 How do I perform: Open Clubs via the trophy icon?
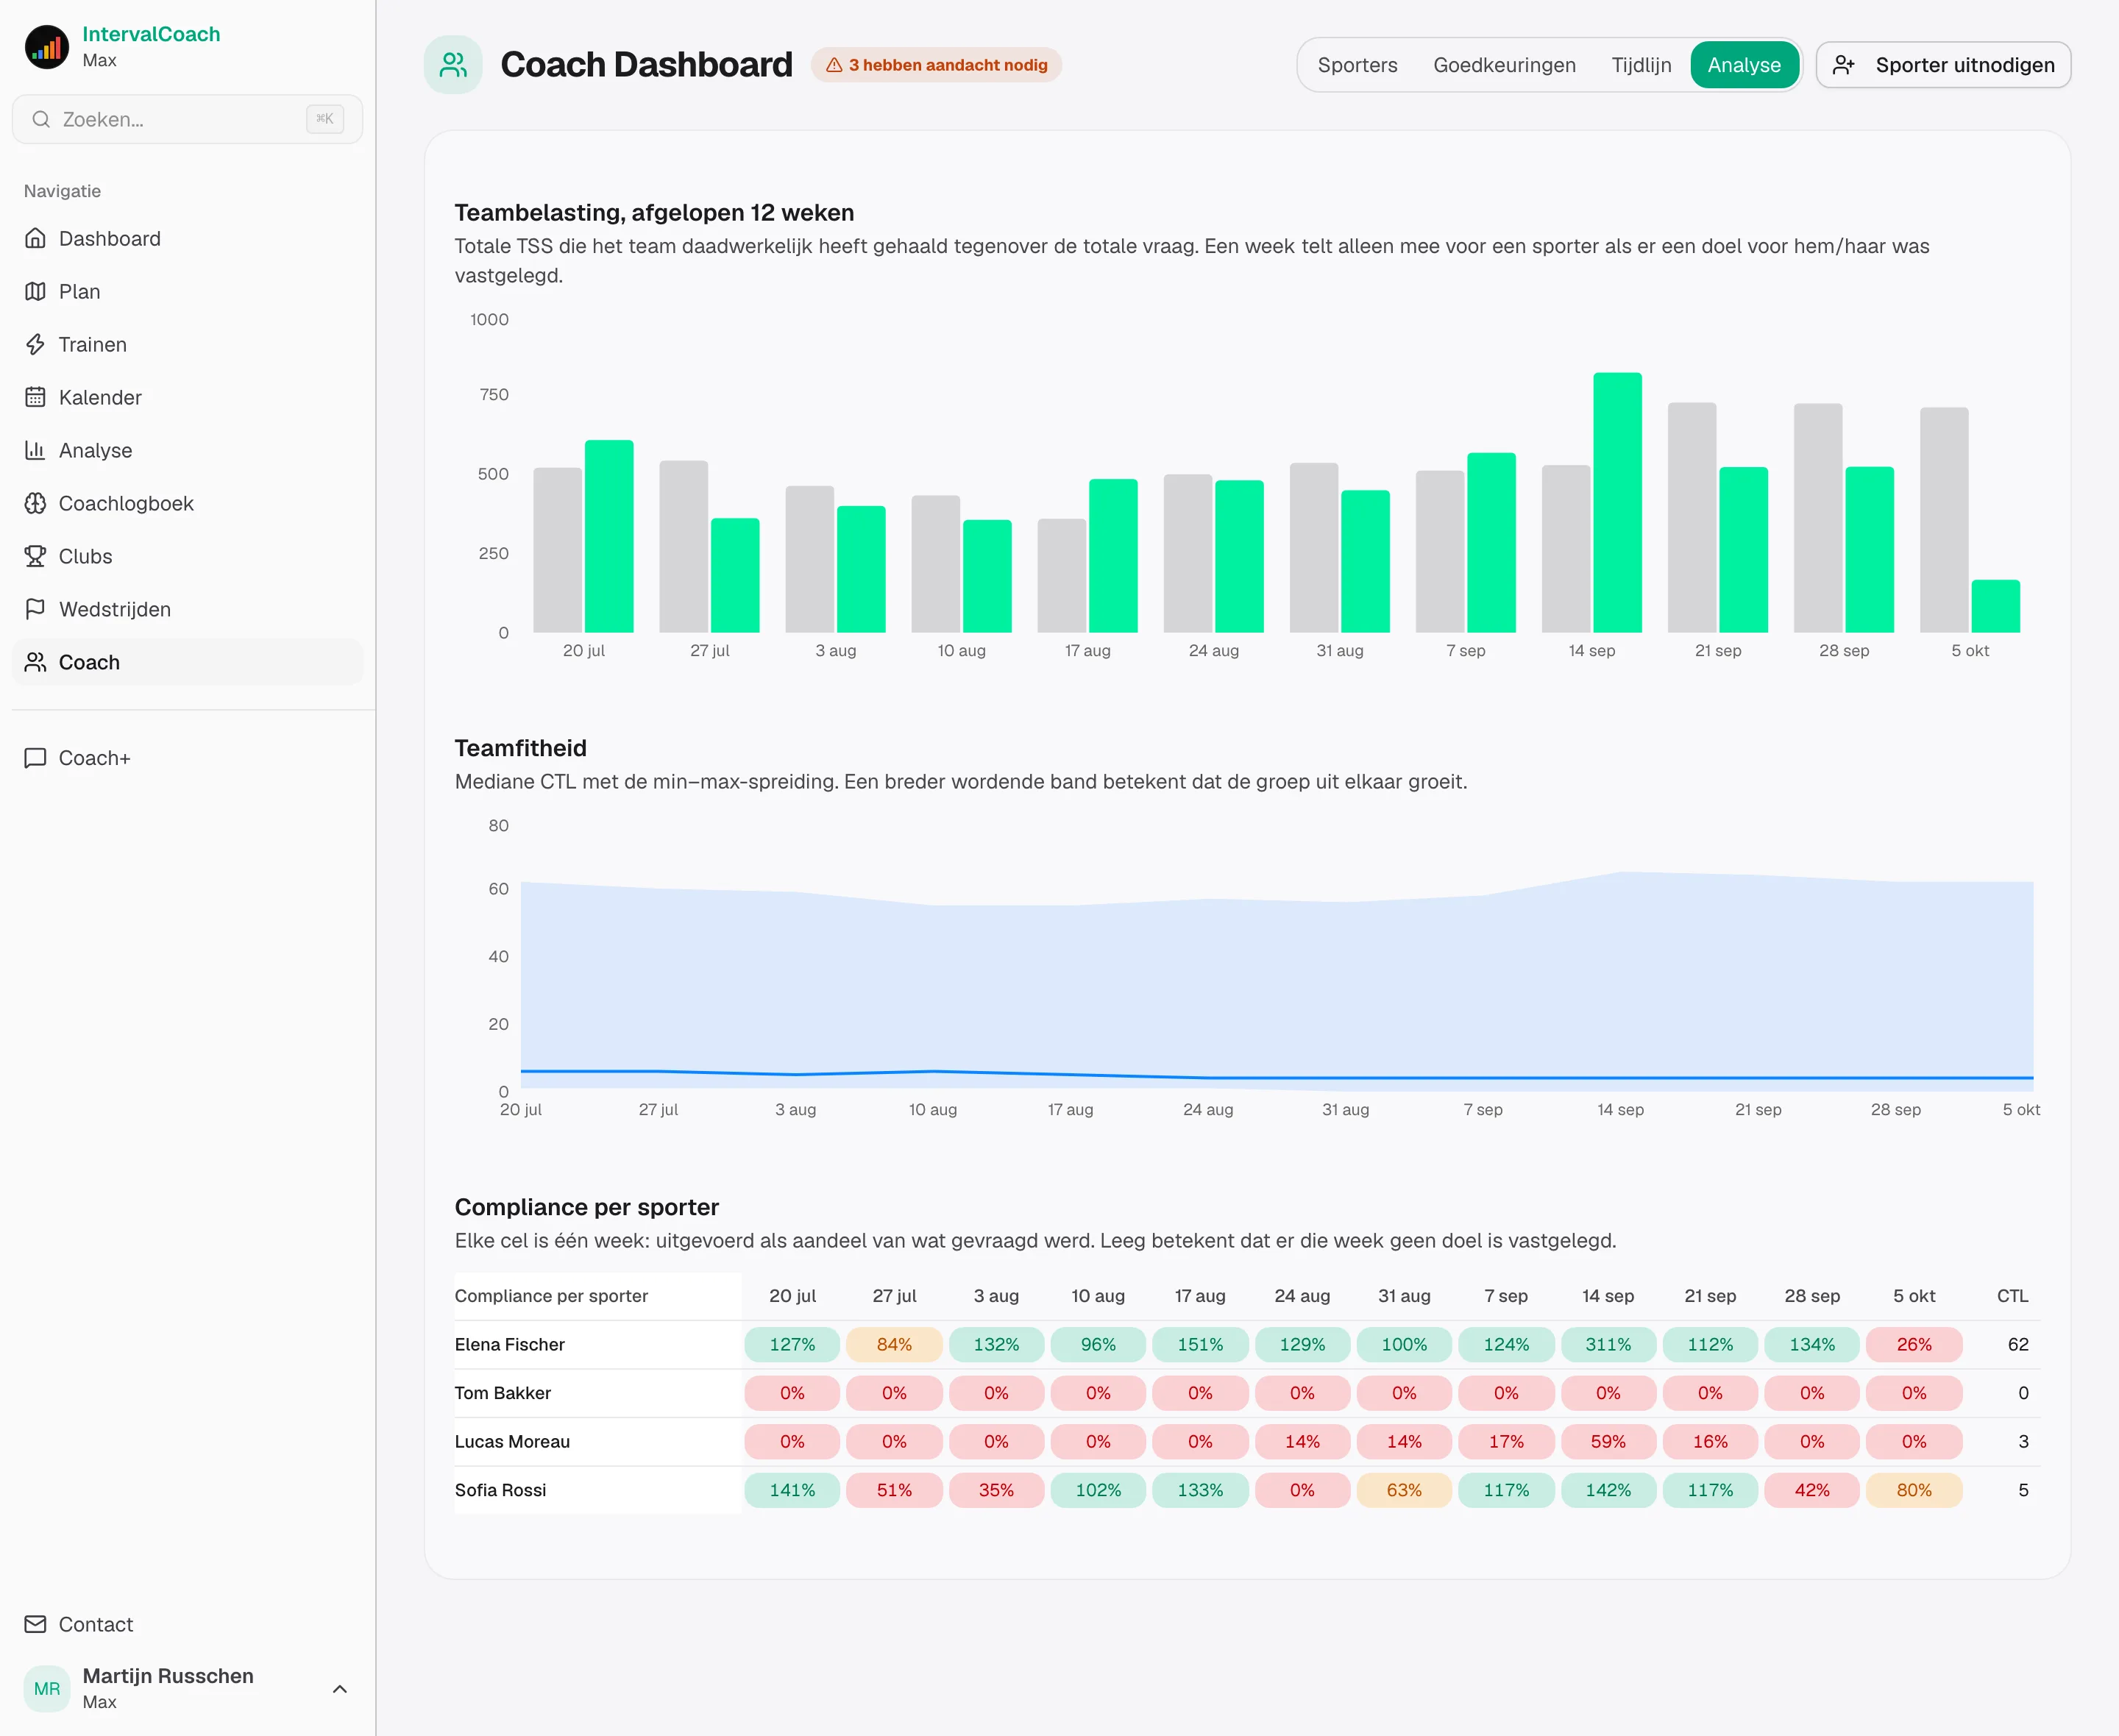pos(35,556)
